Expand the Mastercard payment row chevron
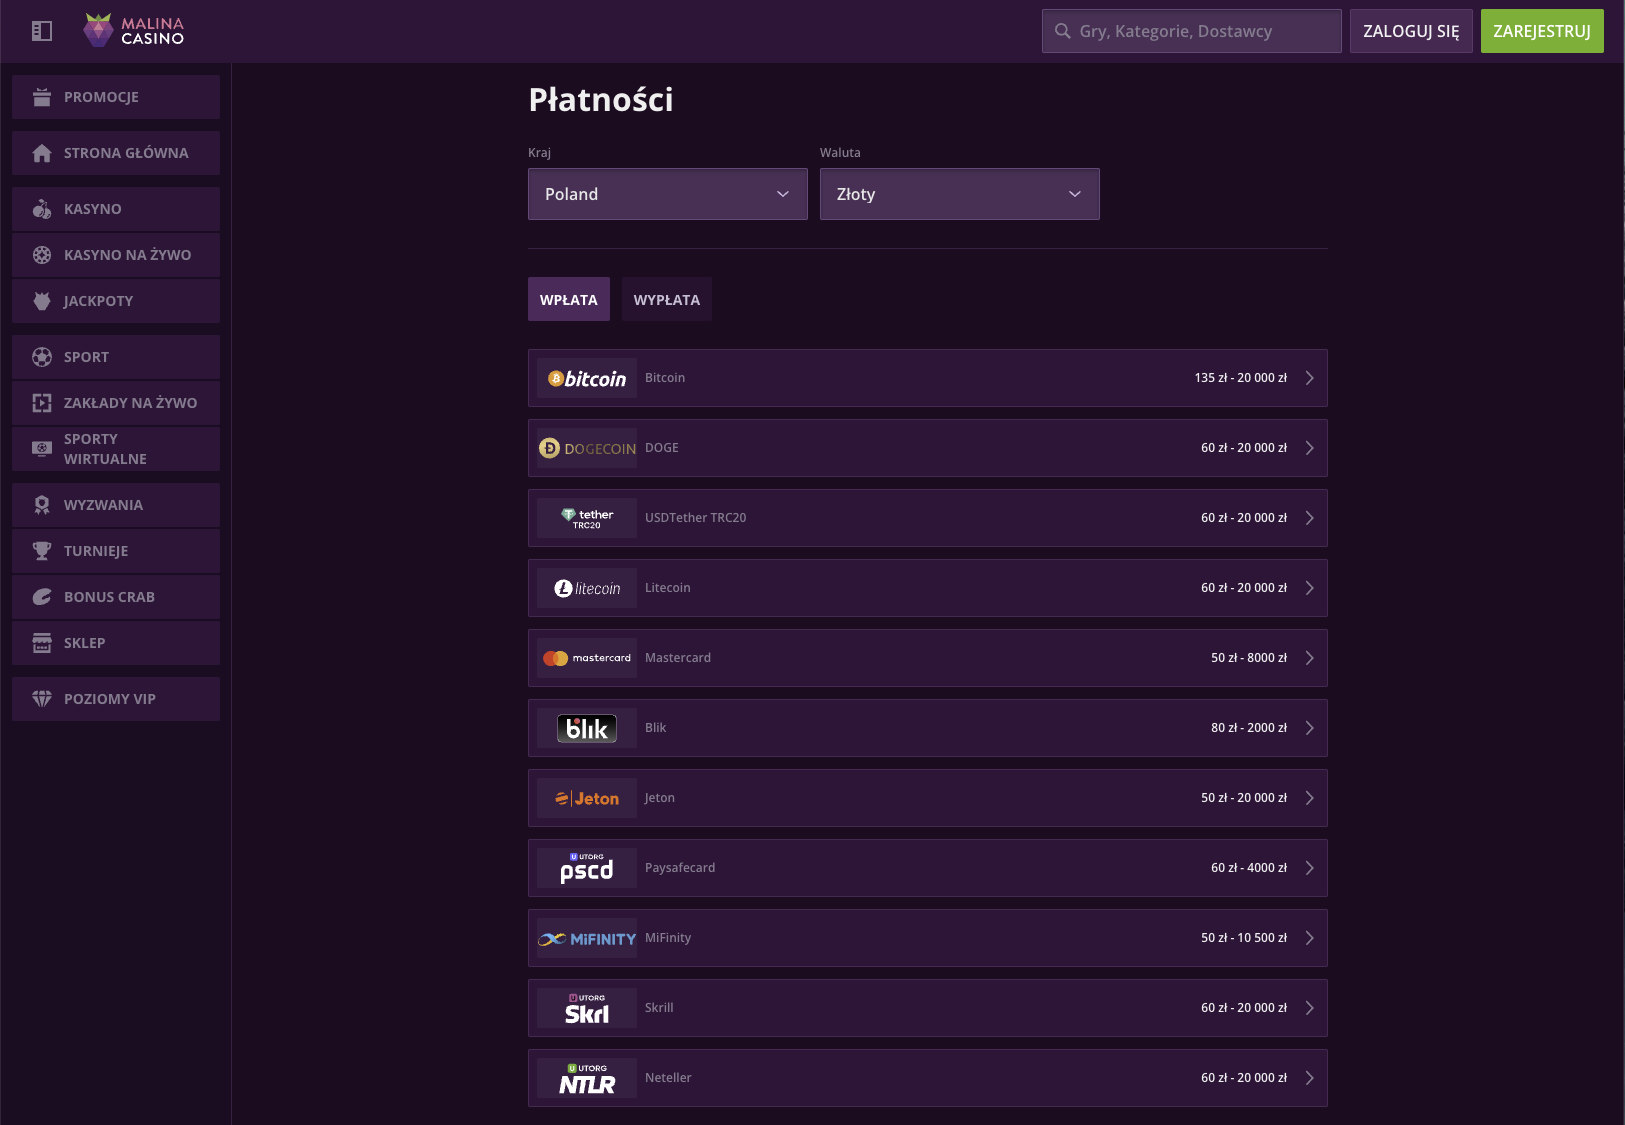Screen dimensions: 1625x1125 1309,658
